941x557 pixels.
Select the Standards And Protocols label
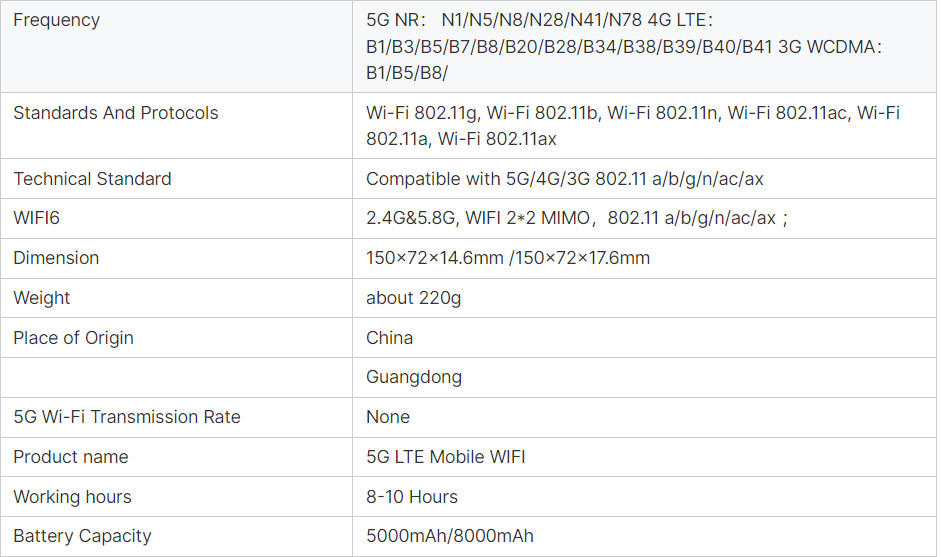(x=115, y=113)
